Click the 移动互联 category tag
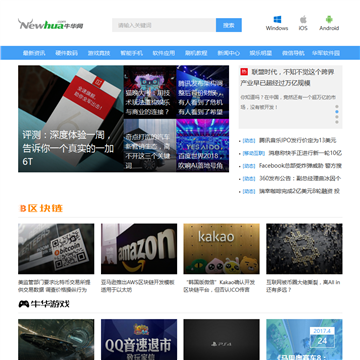360x360 pixels. 254,153
